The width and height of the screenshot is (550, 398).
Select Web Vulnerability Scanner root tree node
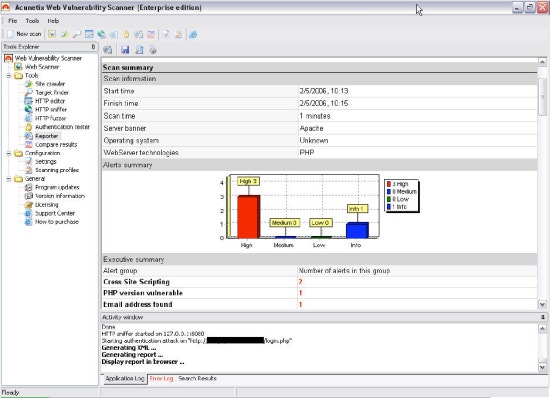pyautogui.click(x=48, y=58)
